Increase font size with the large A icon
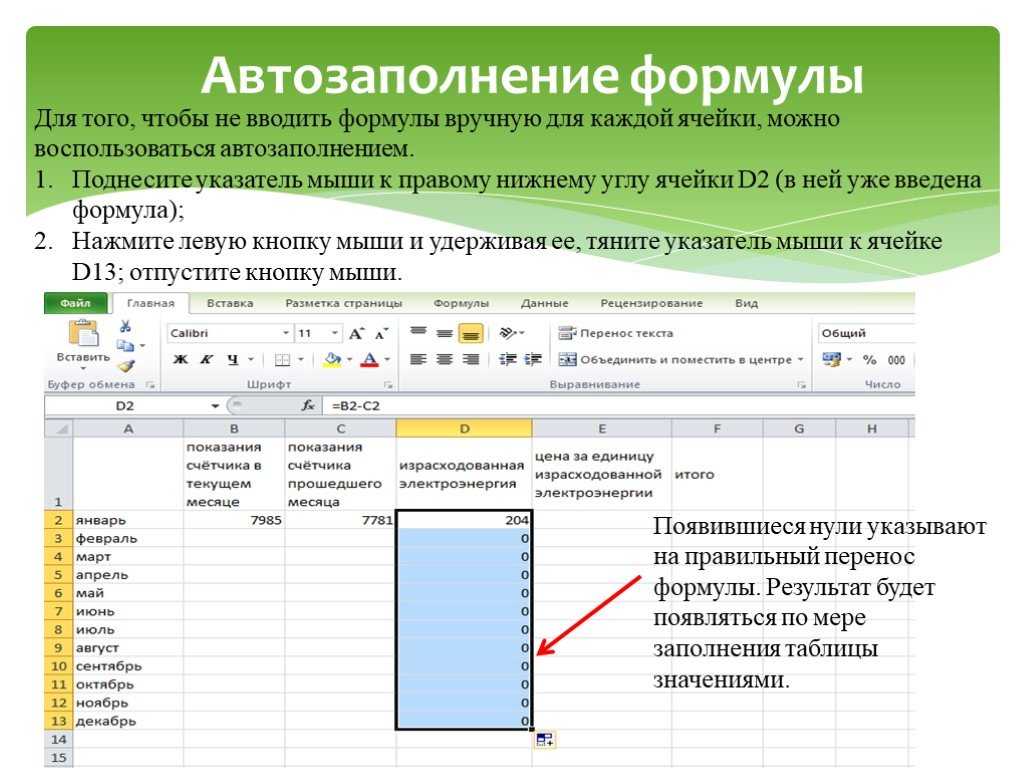The image size is (1024, 768). (356, 334)
